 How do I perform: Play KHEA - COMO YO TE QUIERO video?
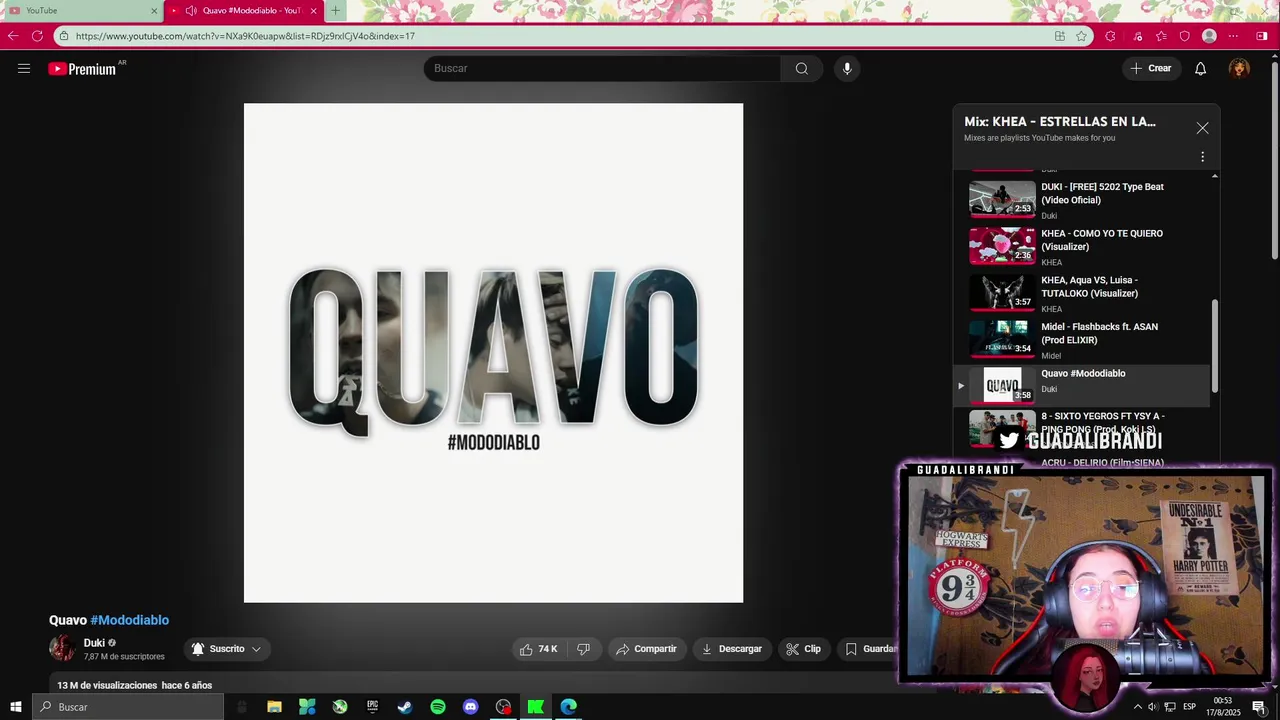[x=1082, y=246]
